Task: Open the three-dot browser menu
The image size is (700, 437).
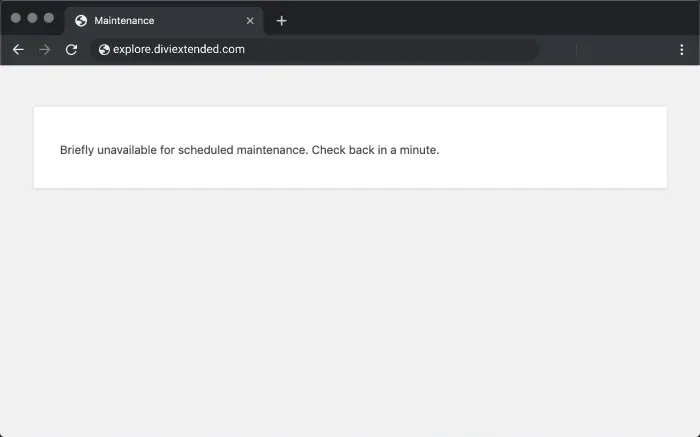Action: (x=681, y=50)
